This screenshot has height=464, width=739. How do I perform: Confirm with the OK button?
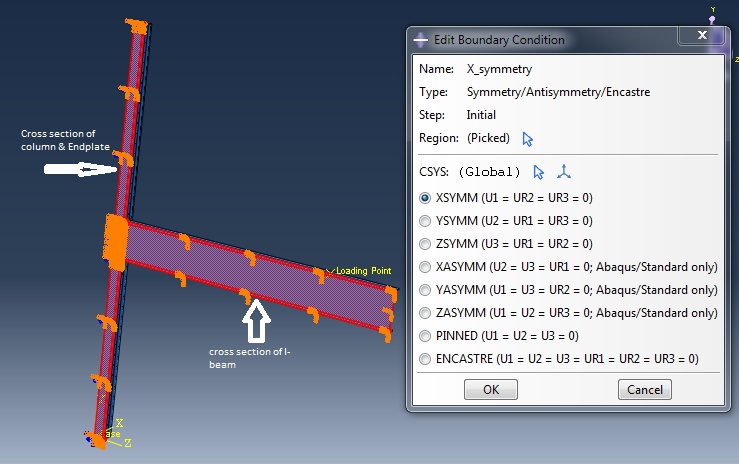pyautogui.click(x=491, y=390)
